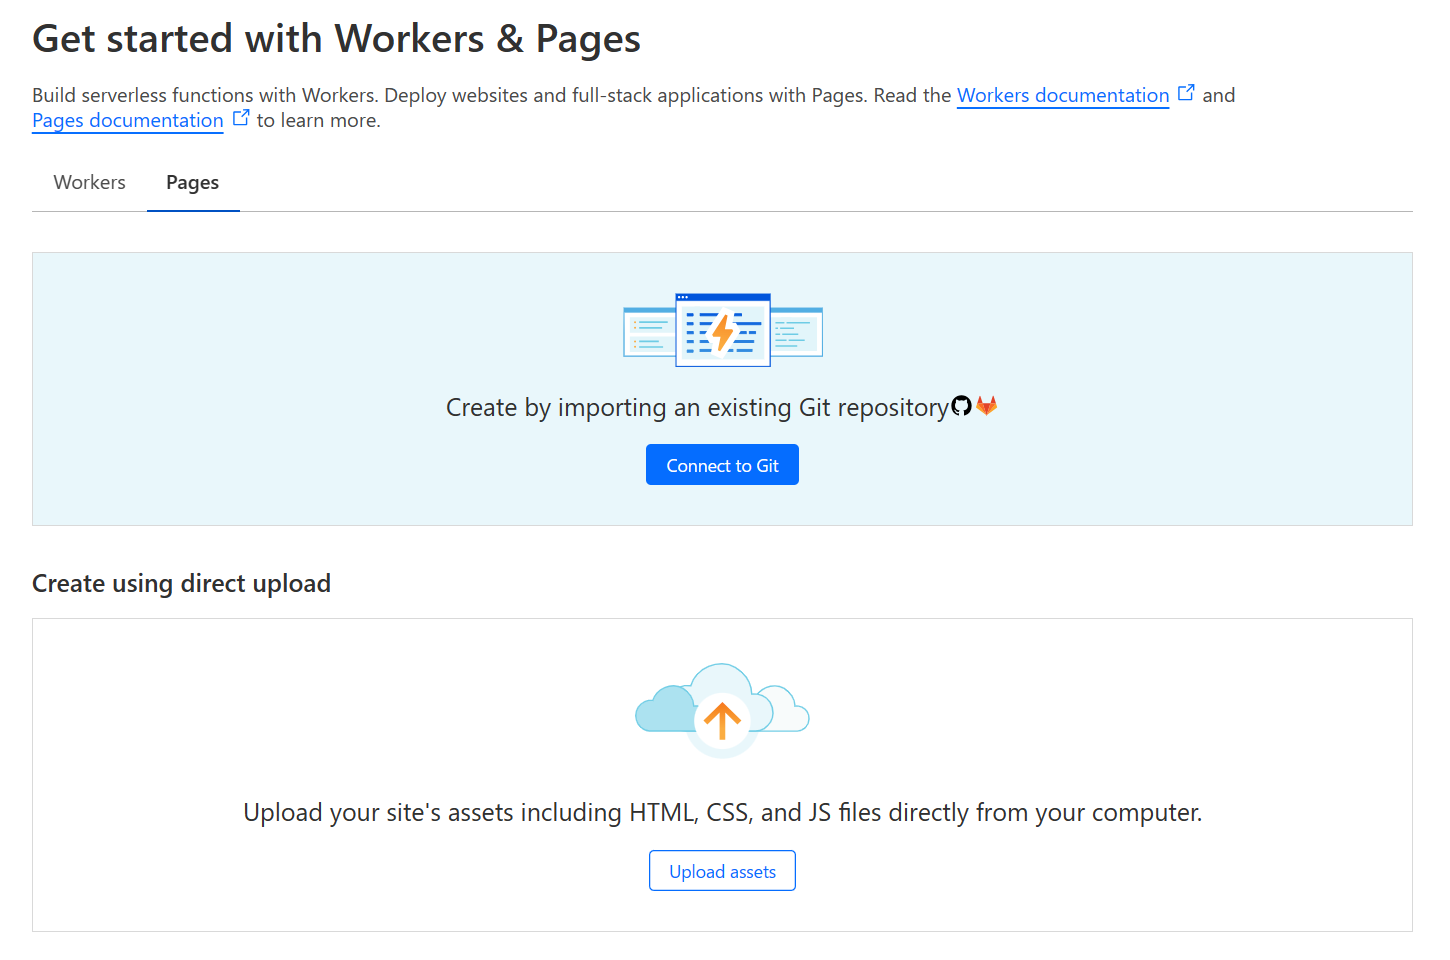Click the lightning bolt pages illustration
The height and width of the screenshot is (960, 1450).
click(722, 330)
